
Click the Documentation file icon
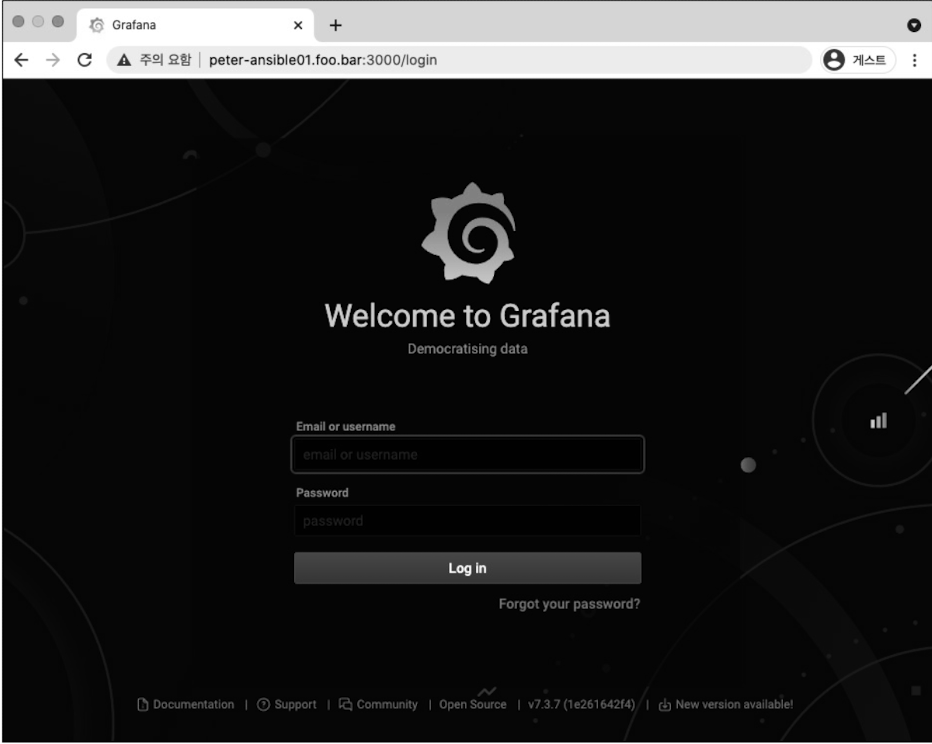(143, 704)
